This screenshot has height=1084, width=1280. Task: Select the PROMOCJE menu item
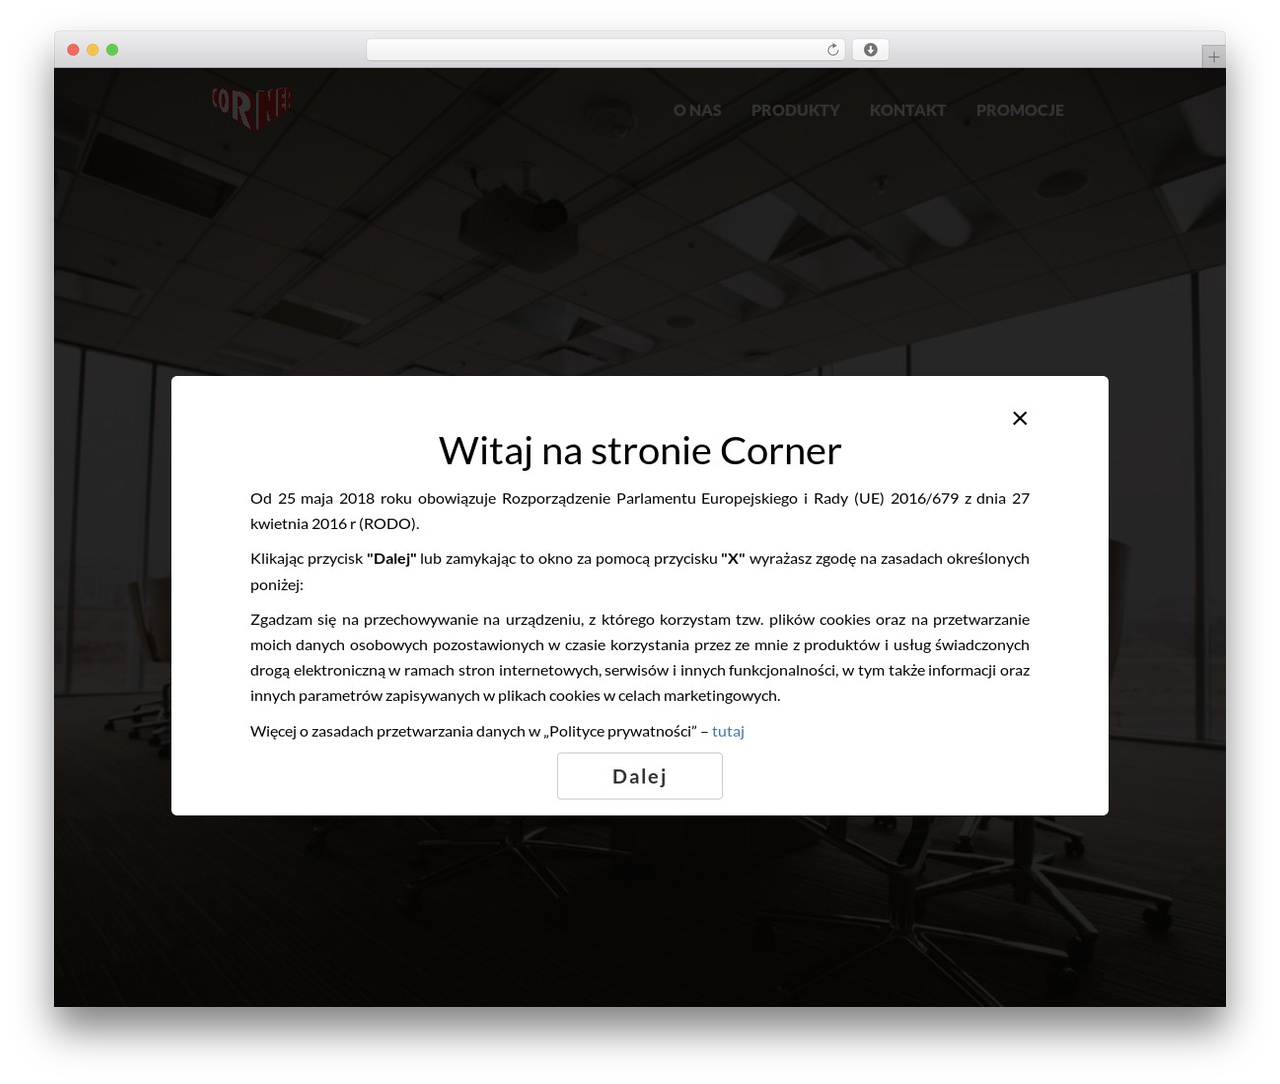tap(1020, 110)
